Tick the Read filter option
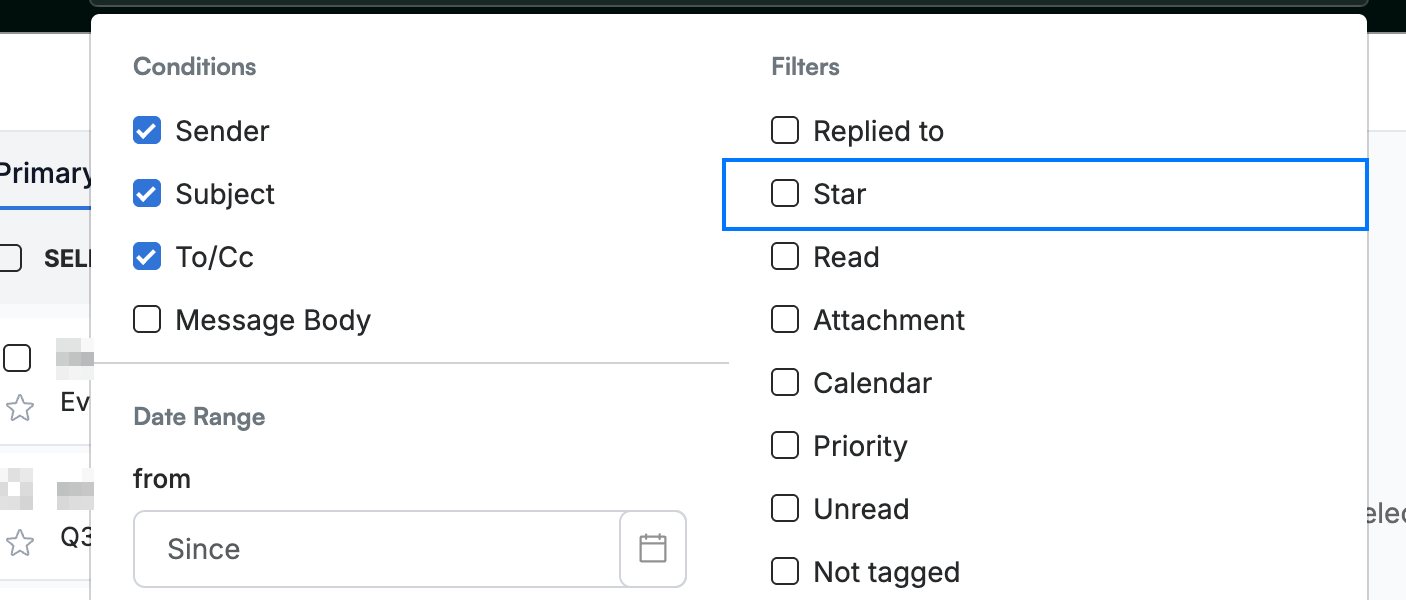The height and width of the screenshot is (600, 1406). coord(785,257)
